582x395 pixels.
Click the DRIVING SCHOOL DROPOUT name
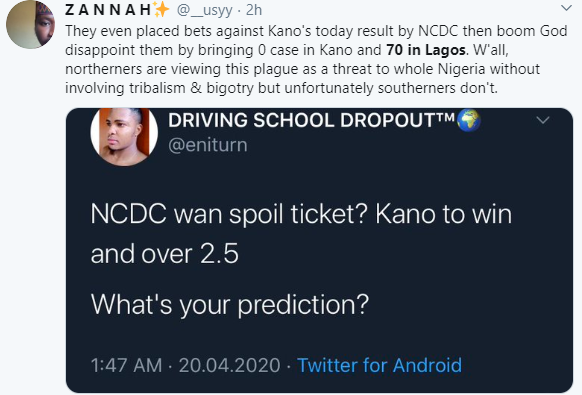[x=312, y=120]
